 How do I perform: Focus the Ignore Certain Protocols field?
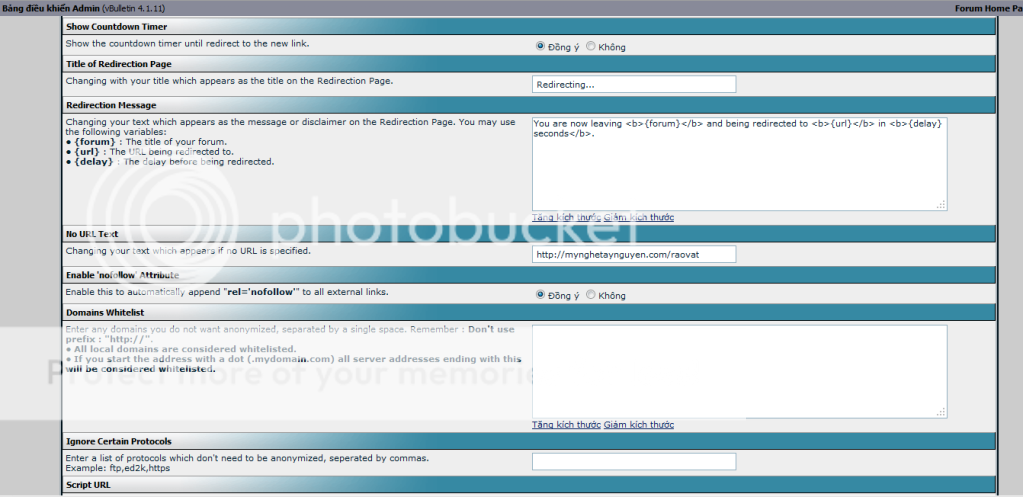coord(634,461)
